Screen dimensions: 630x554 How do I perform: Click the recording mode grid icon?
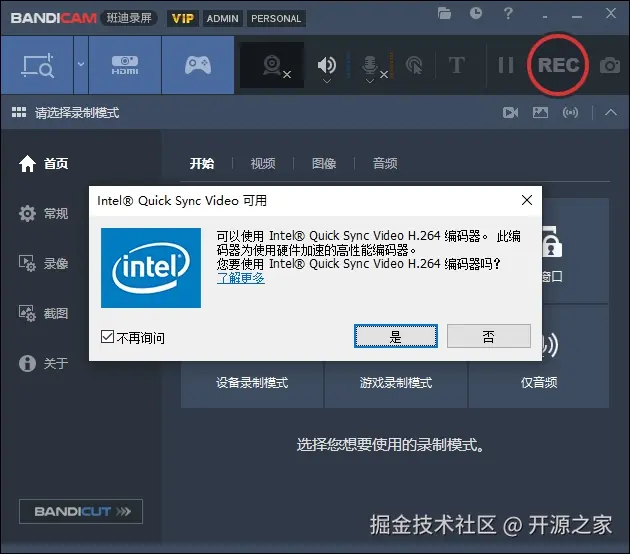(18, 112)
